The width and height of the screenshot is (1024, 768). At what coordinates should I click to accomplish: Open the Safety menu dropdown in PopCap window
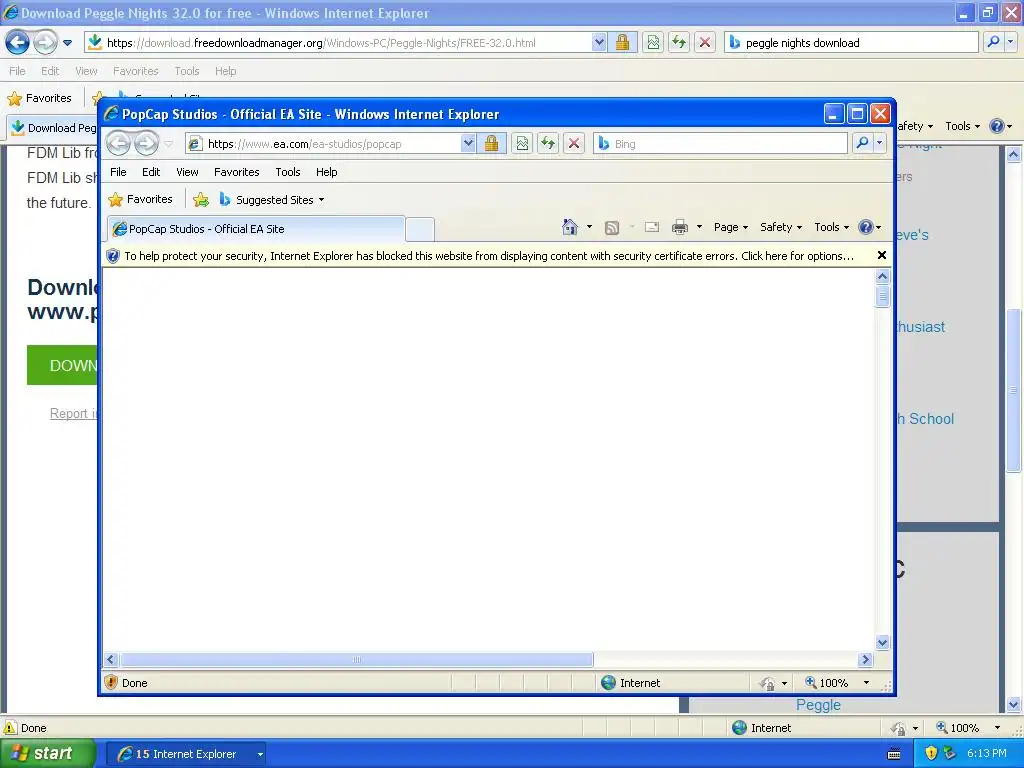(781, 227)
